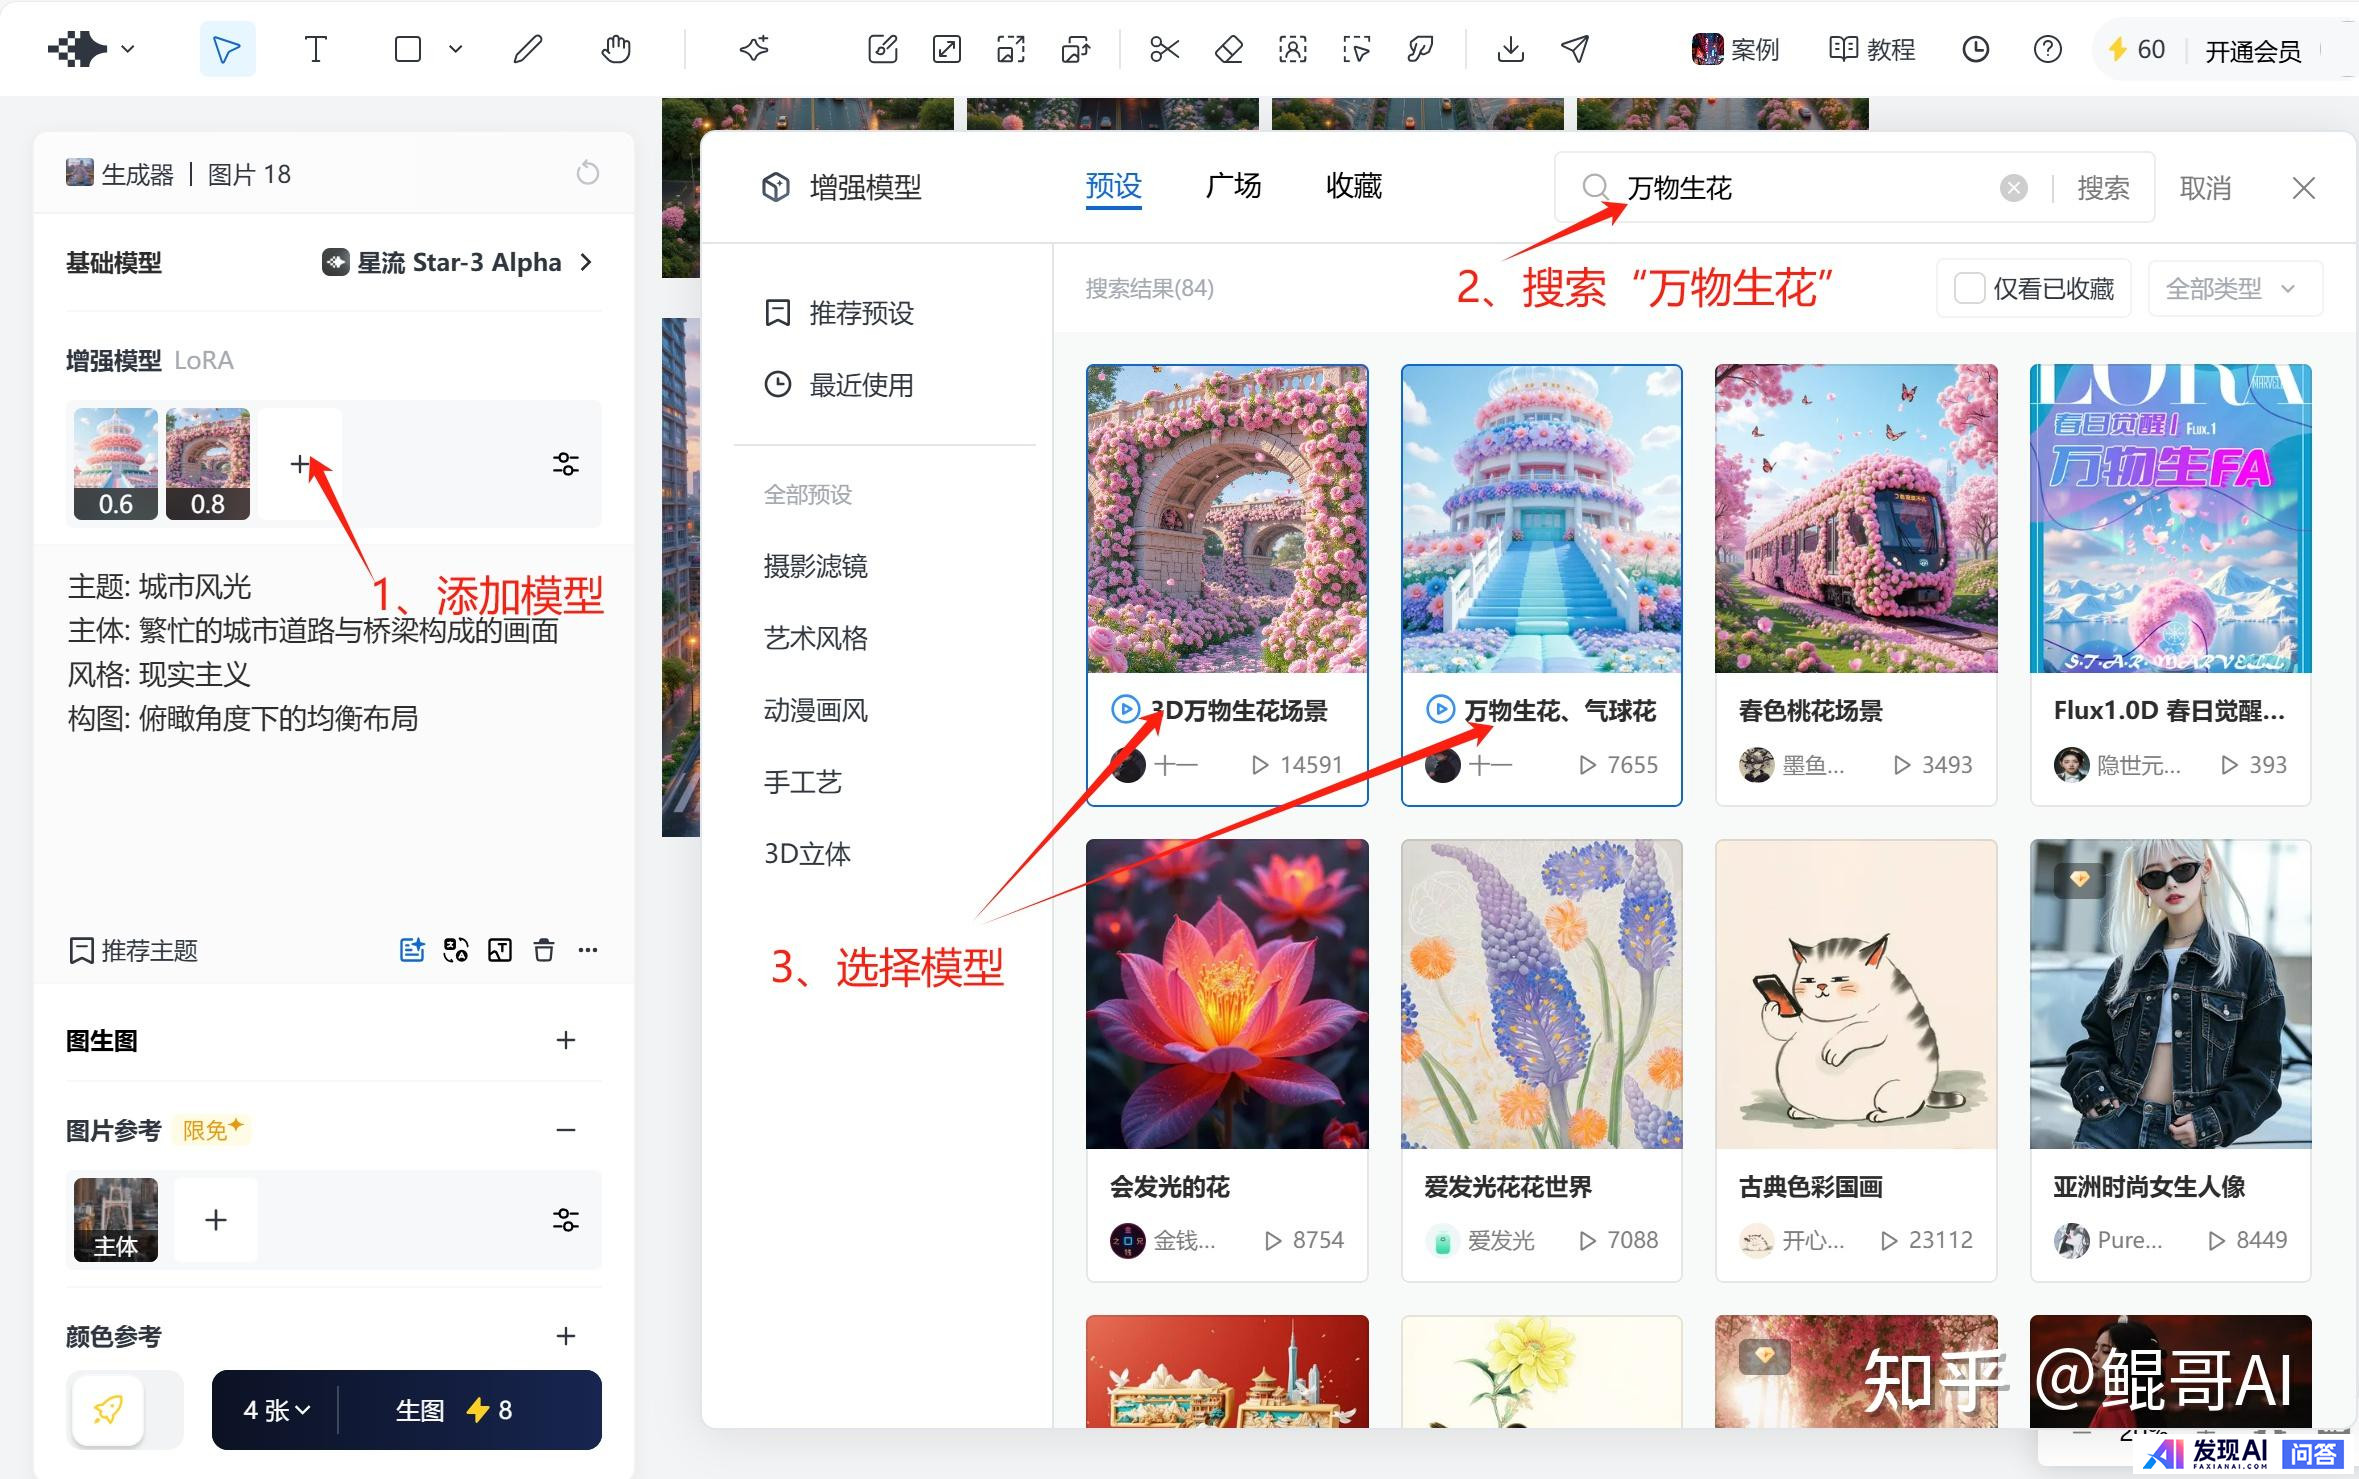This screenshot has height=1479, width=2359.
Task: Activate the Hand pan tool
Action: pyautogui.click(x=616, y=49)
